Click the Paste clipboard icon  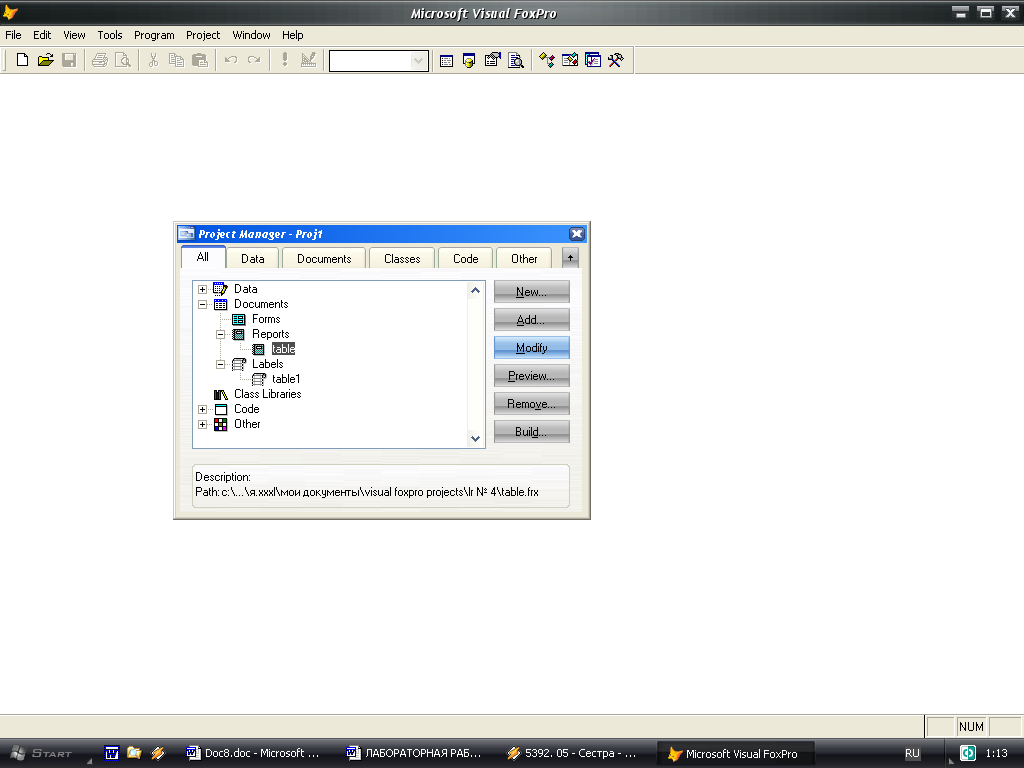pyautogui.click(x=200, y=60)
